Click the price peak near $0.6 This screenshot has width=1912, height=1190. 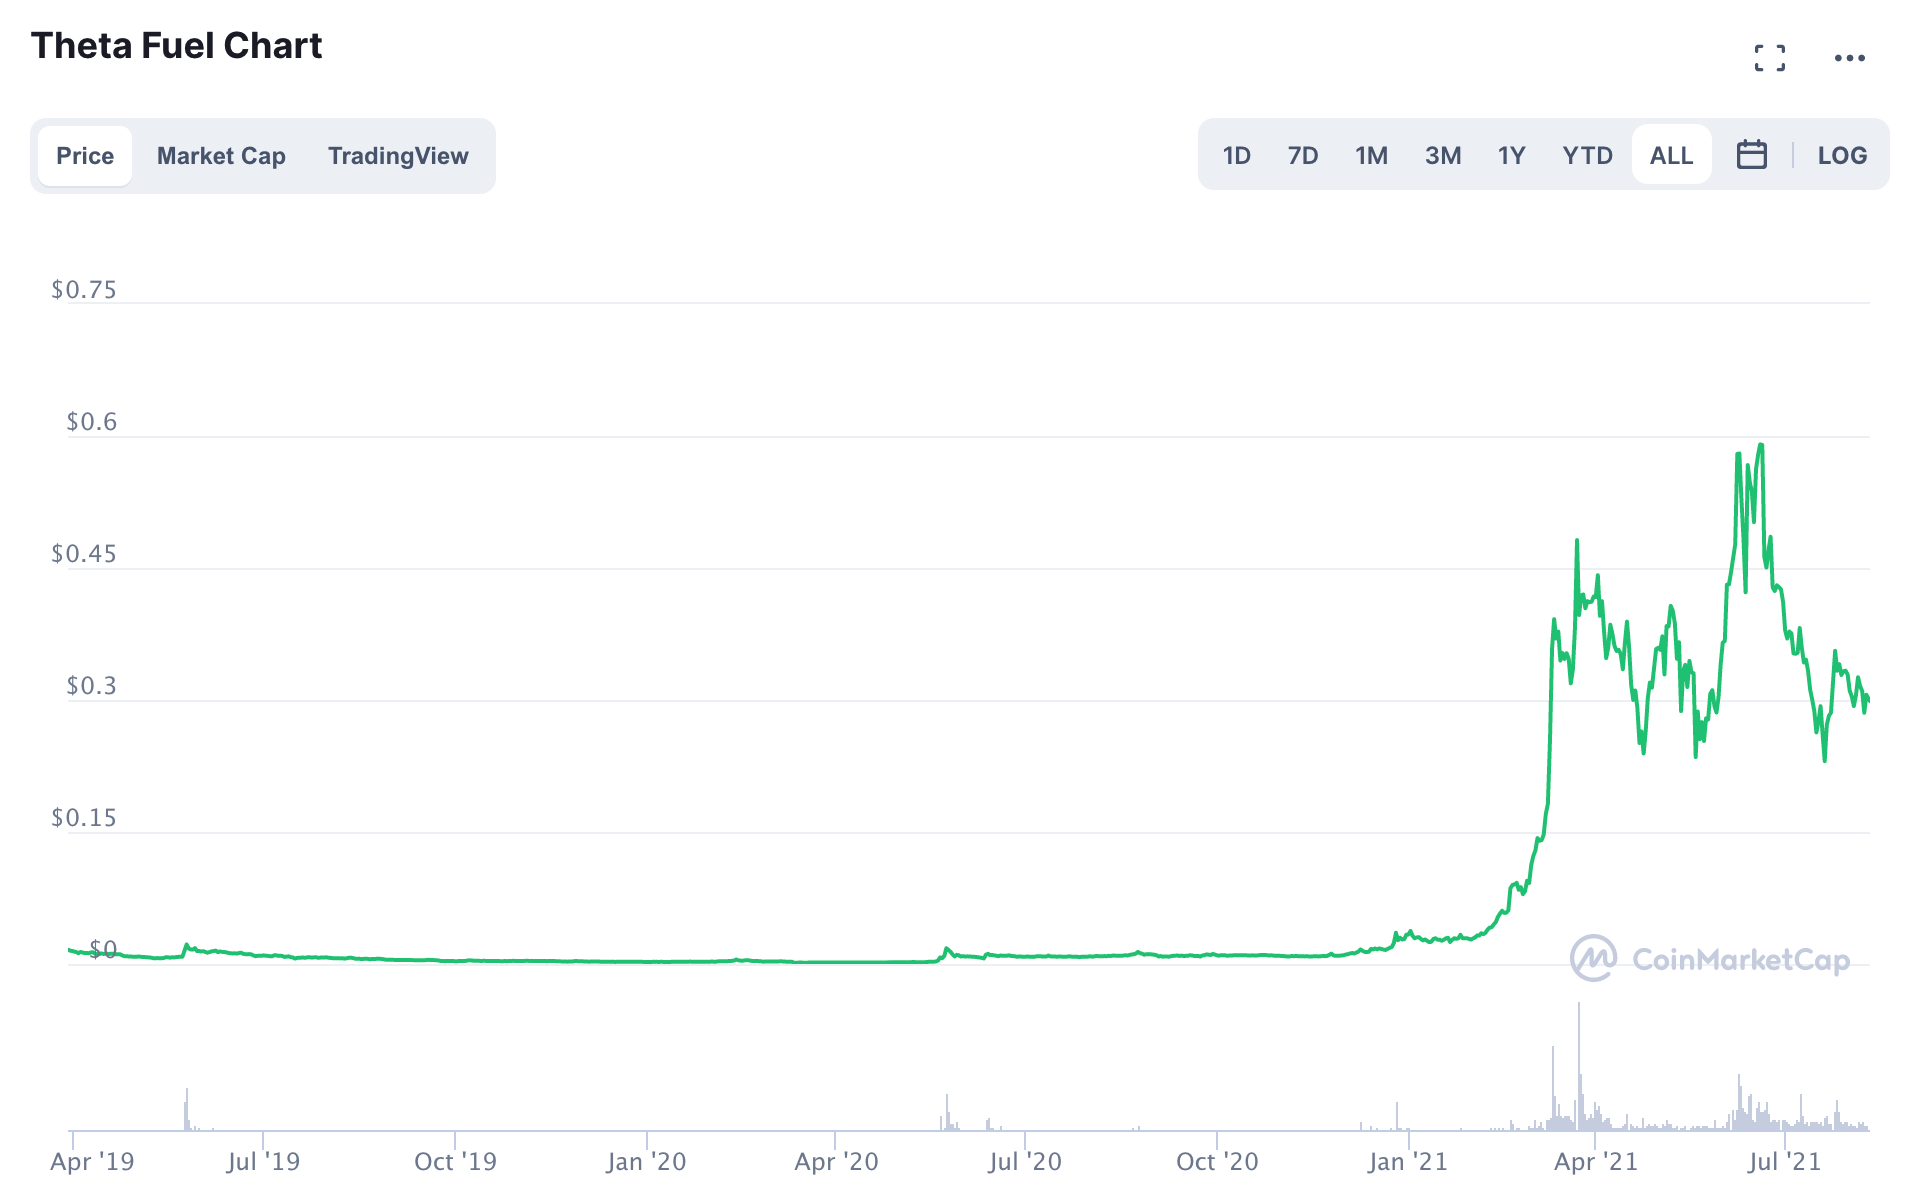tap(1760, 446)
